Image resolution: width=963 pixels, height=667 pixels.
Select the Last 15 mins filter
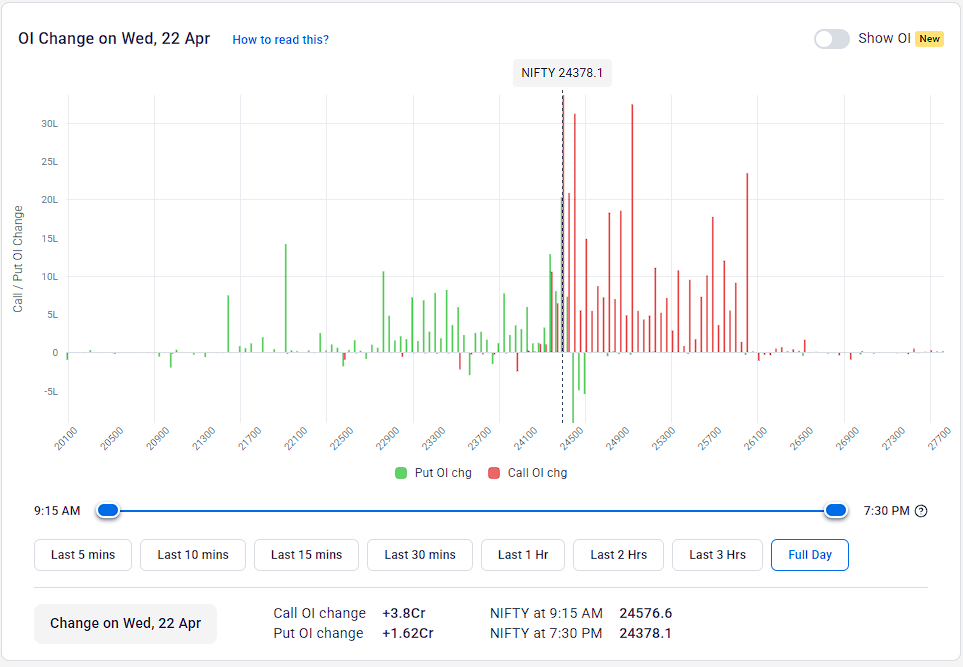[306, 554]
